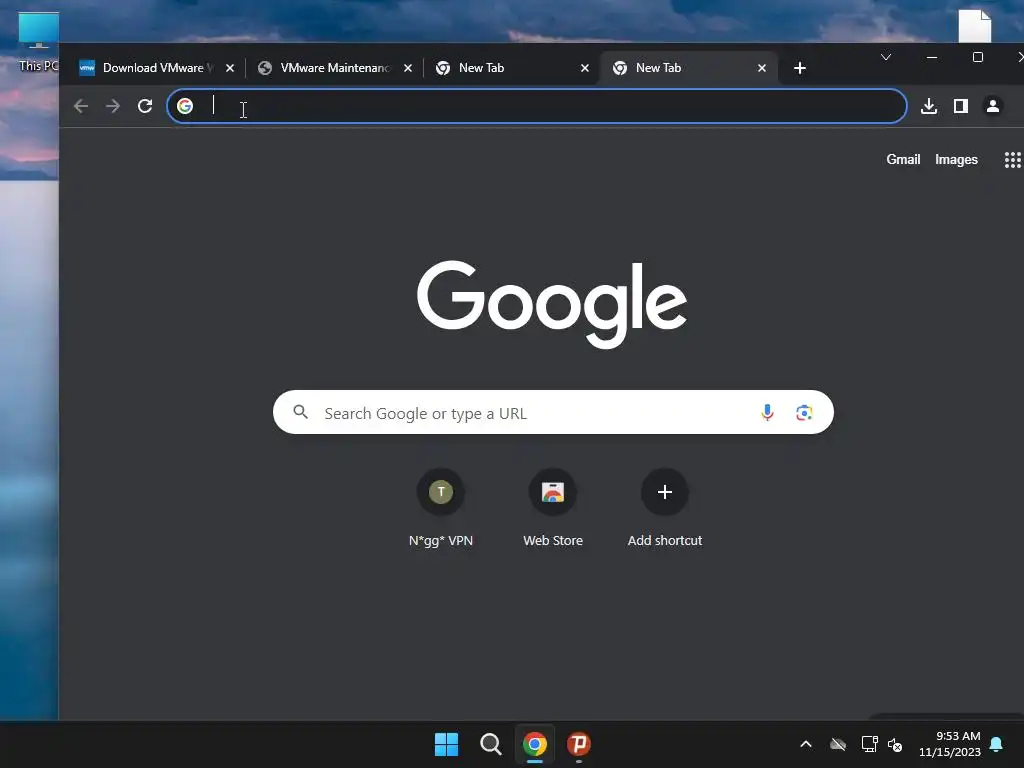The height and width of the screenshot is (768, 1024).
Task: Open Google Images link
Action: point(956,159)
